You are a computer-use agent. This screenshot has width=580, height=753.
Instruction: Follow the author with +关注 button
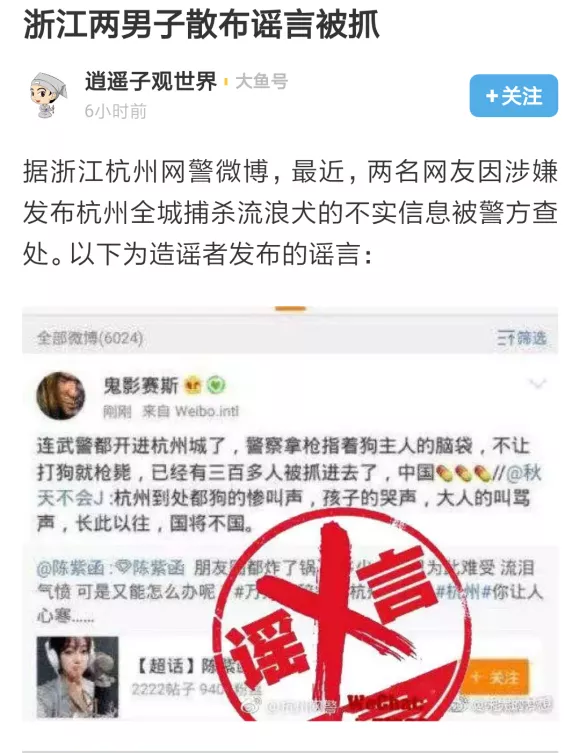coord(513,96)
